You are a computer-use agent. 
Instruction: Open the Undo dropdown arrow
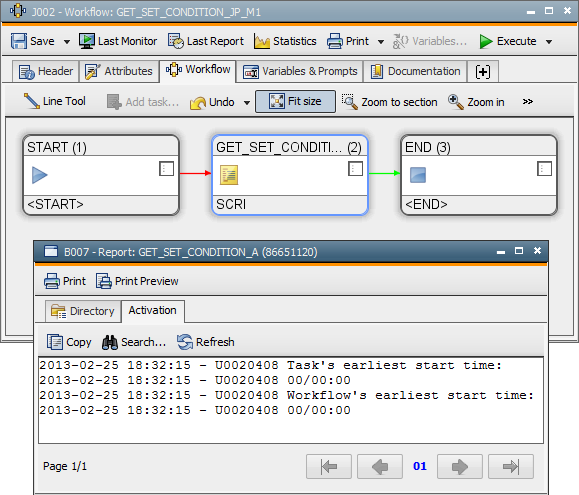coord(247,103)
